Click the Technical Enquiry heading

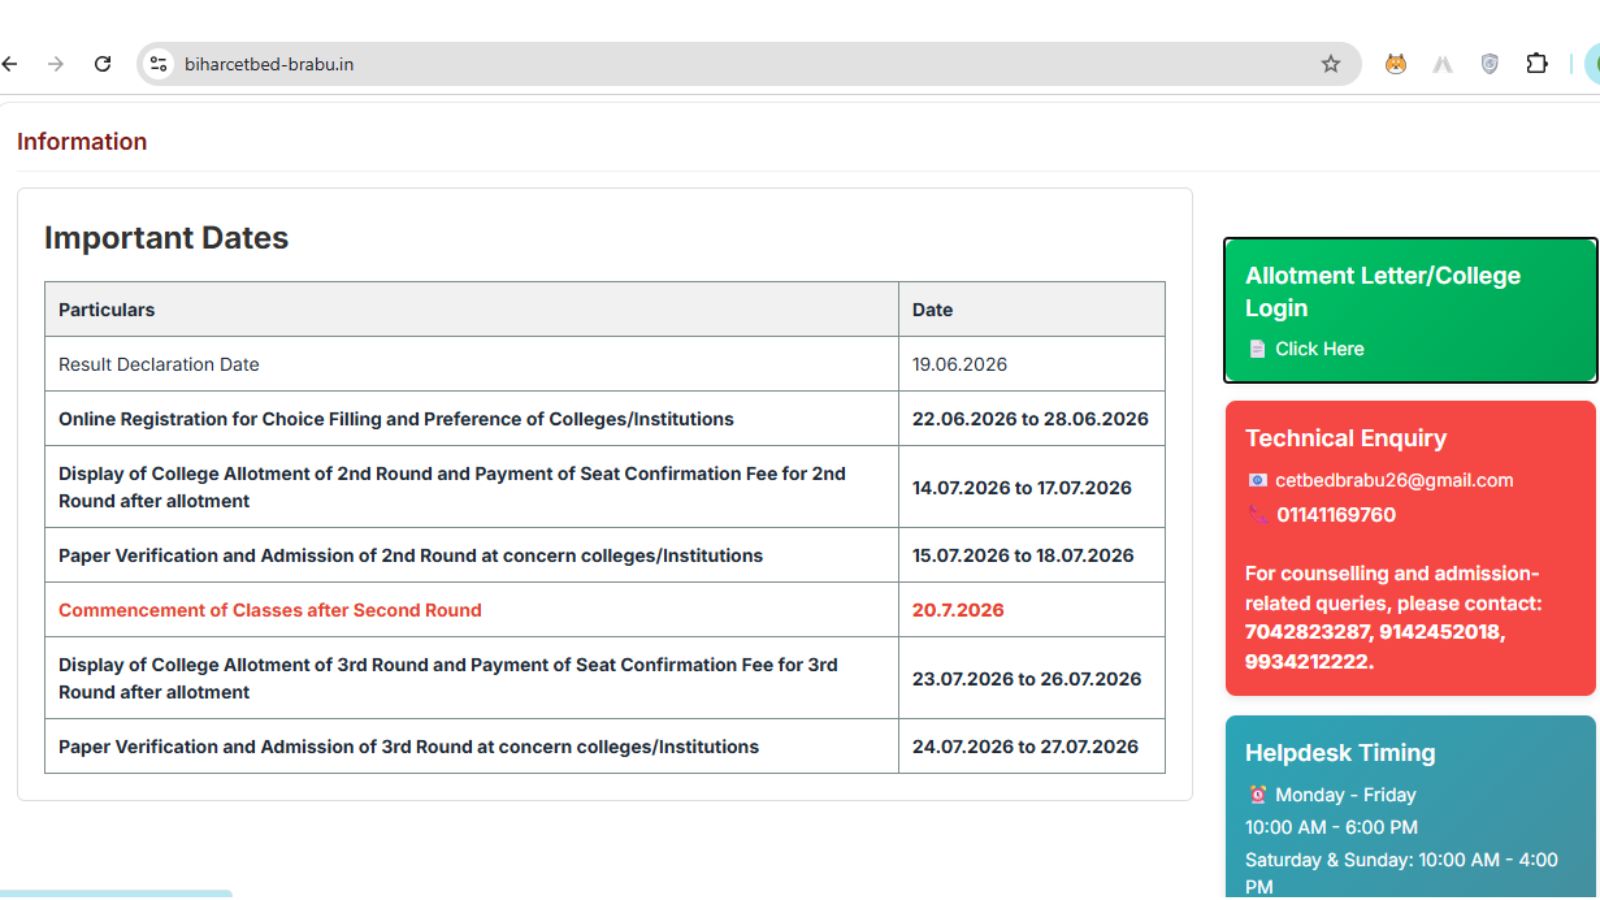click(x=1345, y=438)
